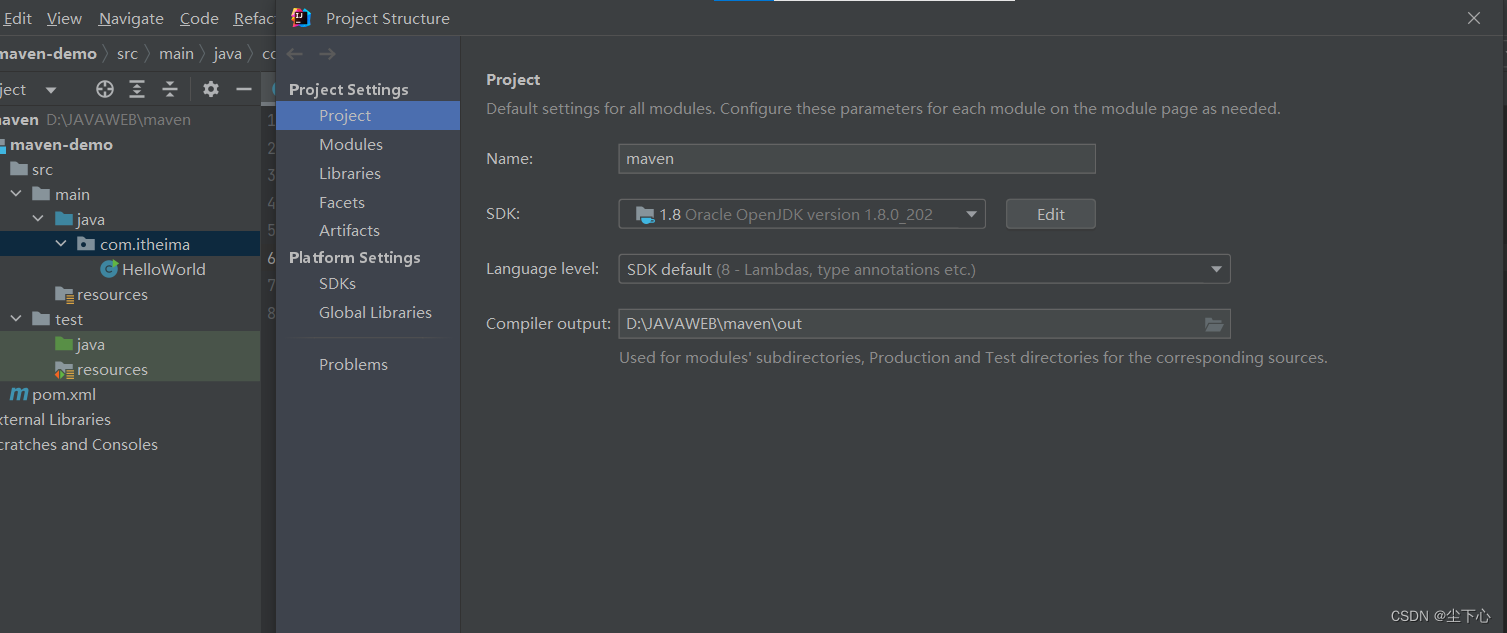Click java in the breadcrumb bar

pos(228,54)
